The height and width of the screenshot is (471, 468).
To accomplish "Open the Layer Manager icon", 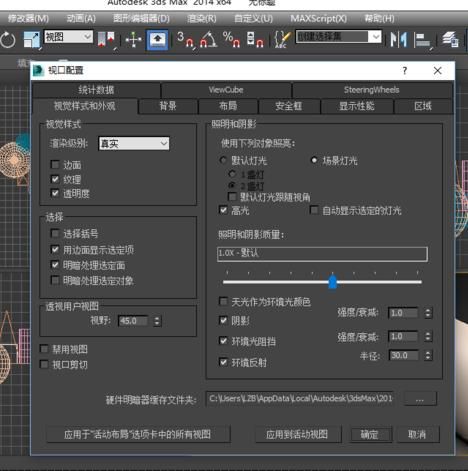I will point(451,40).
